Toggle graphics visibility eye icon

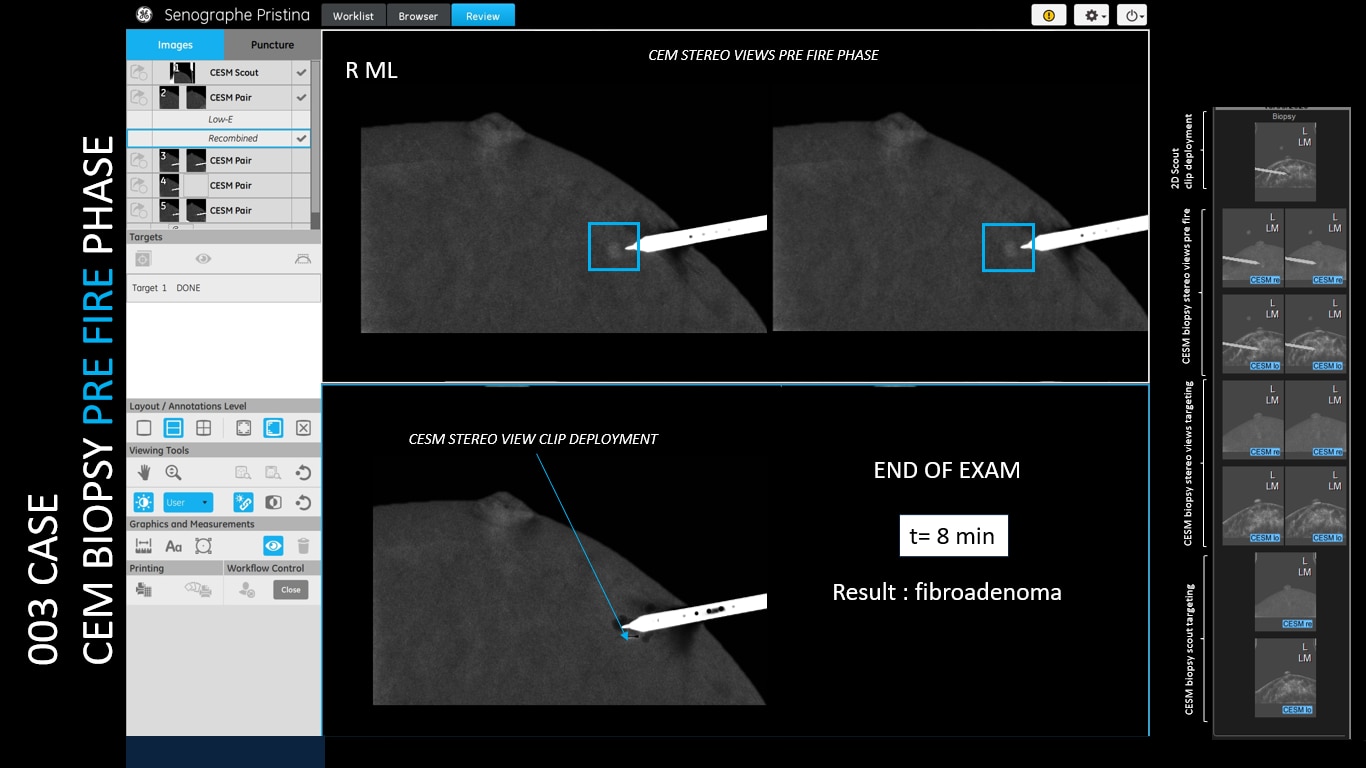point(273,546)
